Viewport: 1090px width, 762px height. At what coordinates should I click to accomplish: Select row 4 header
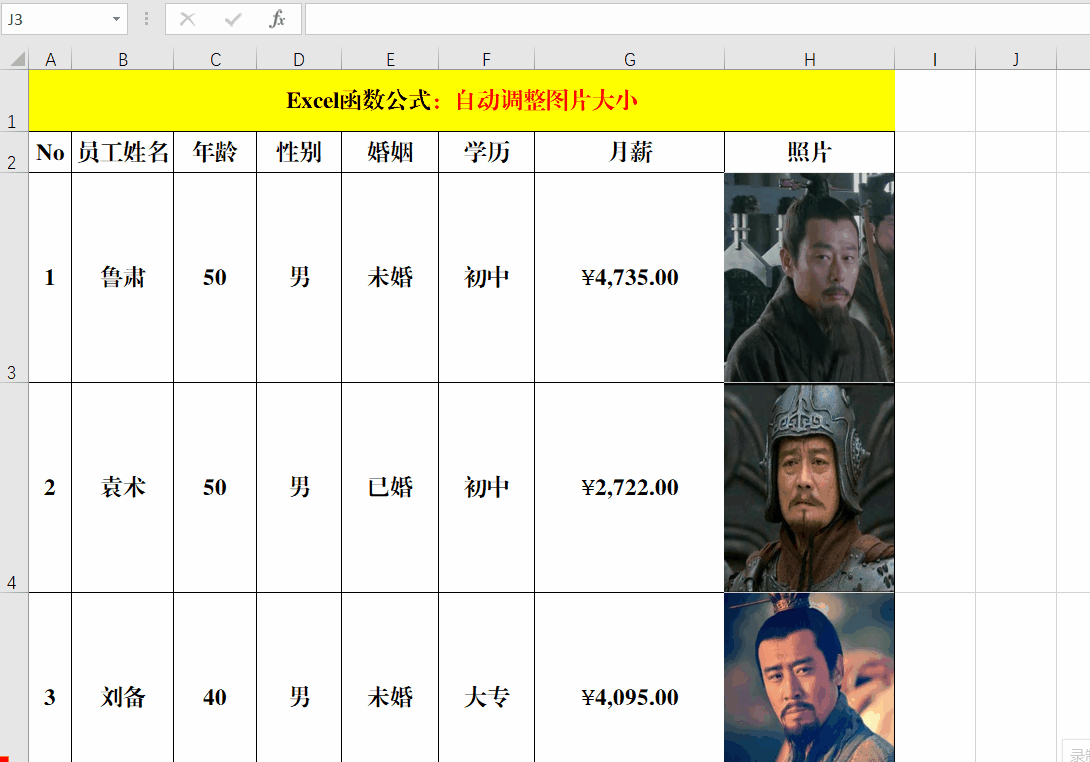pyautogui.click(x=14, y=487)
